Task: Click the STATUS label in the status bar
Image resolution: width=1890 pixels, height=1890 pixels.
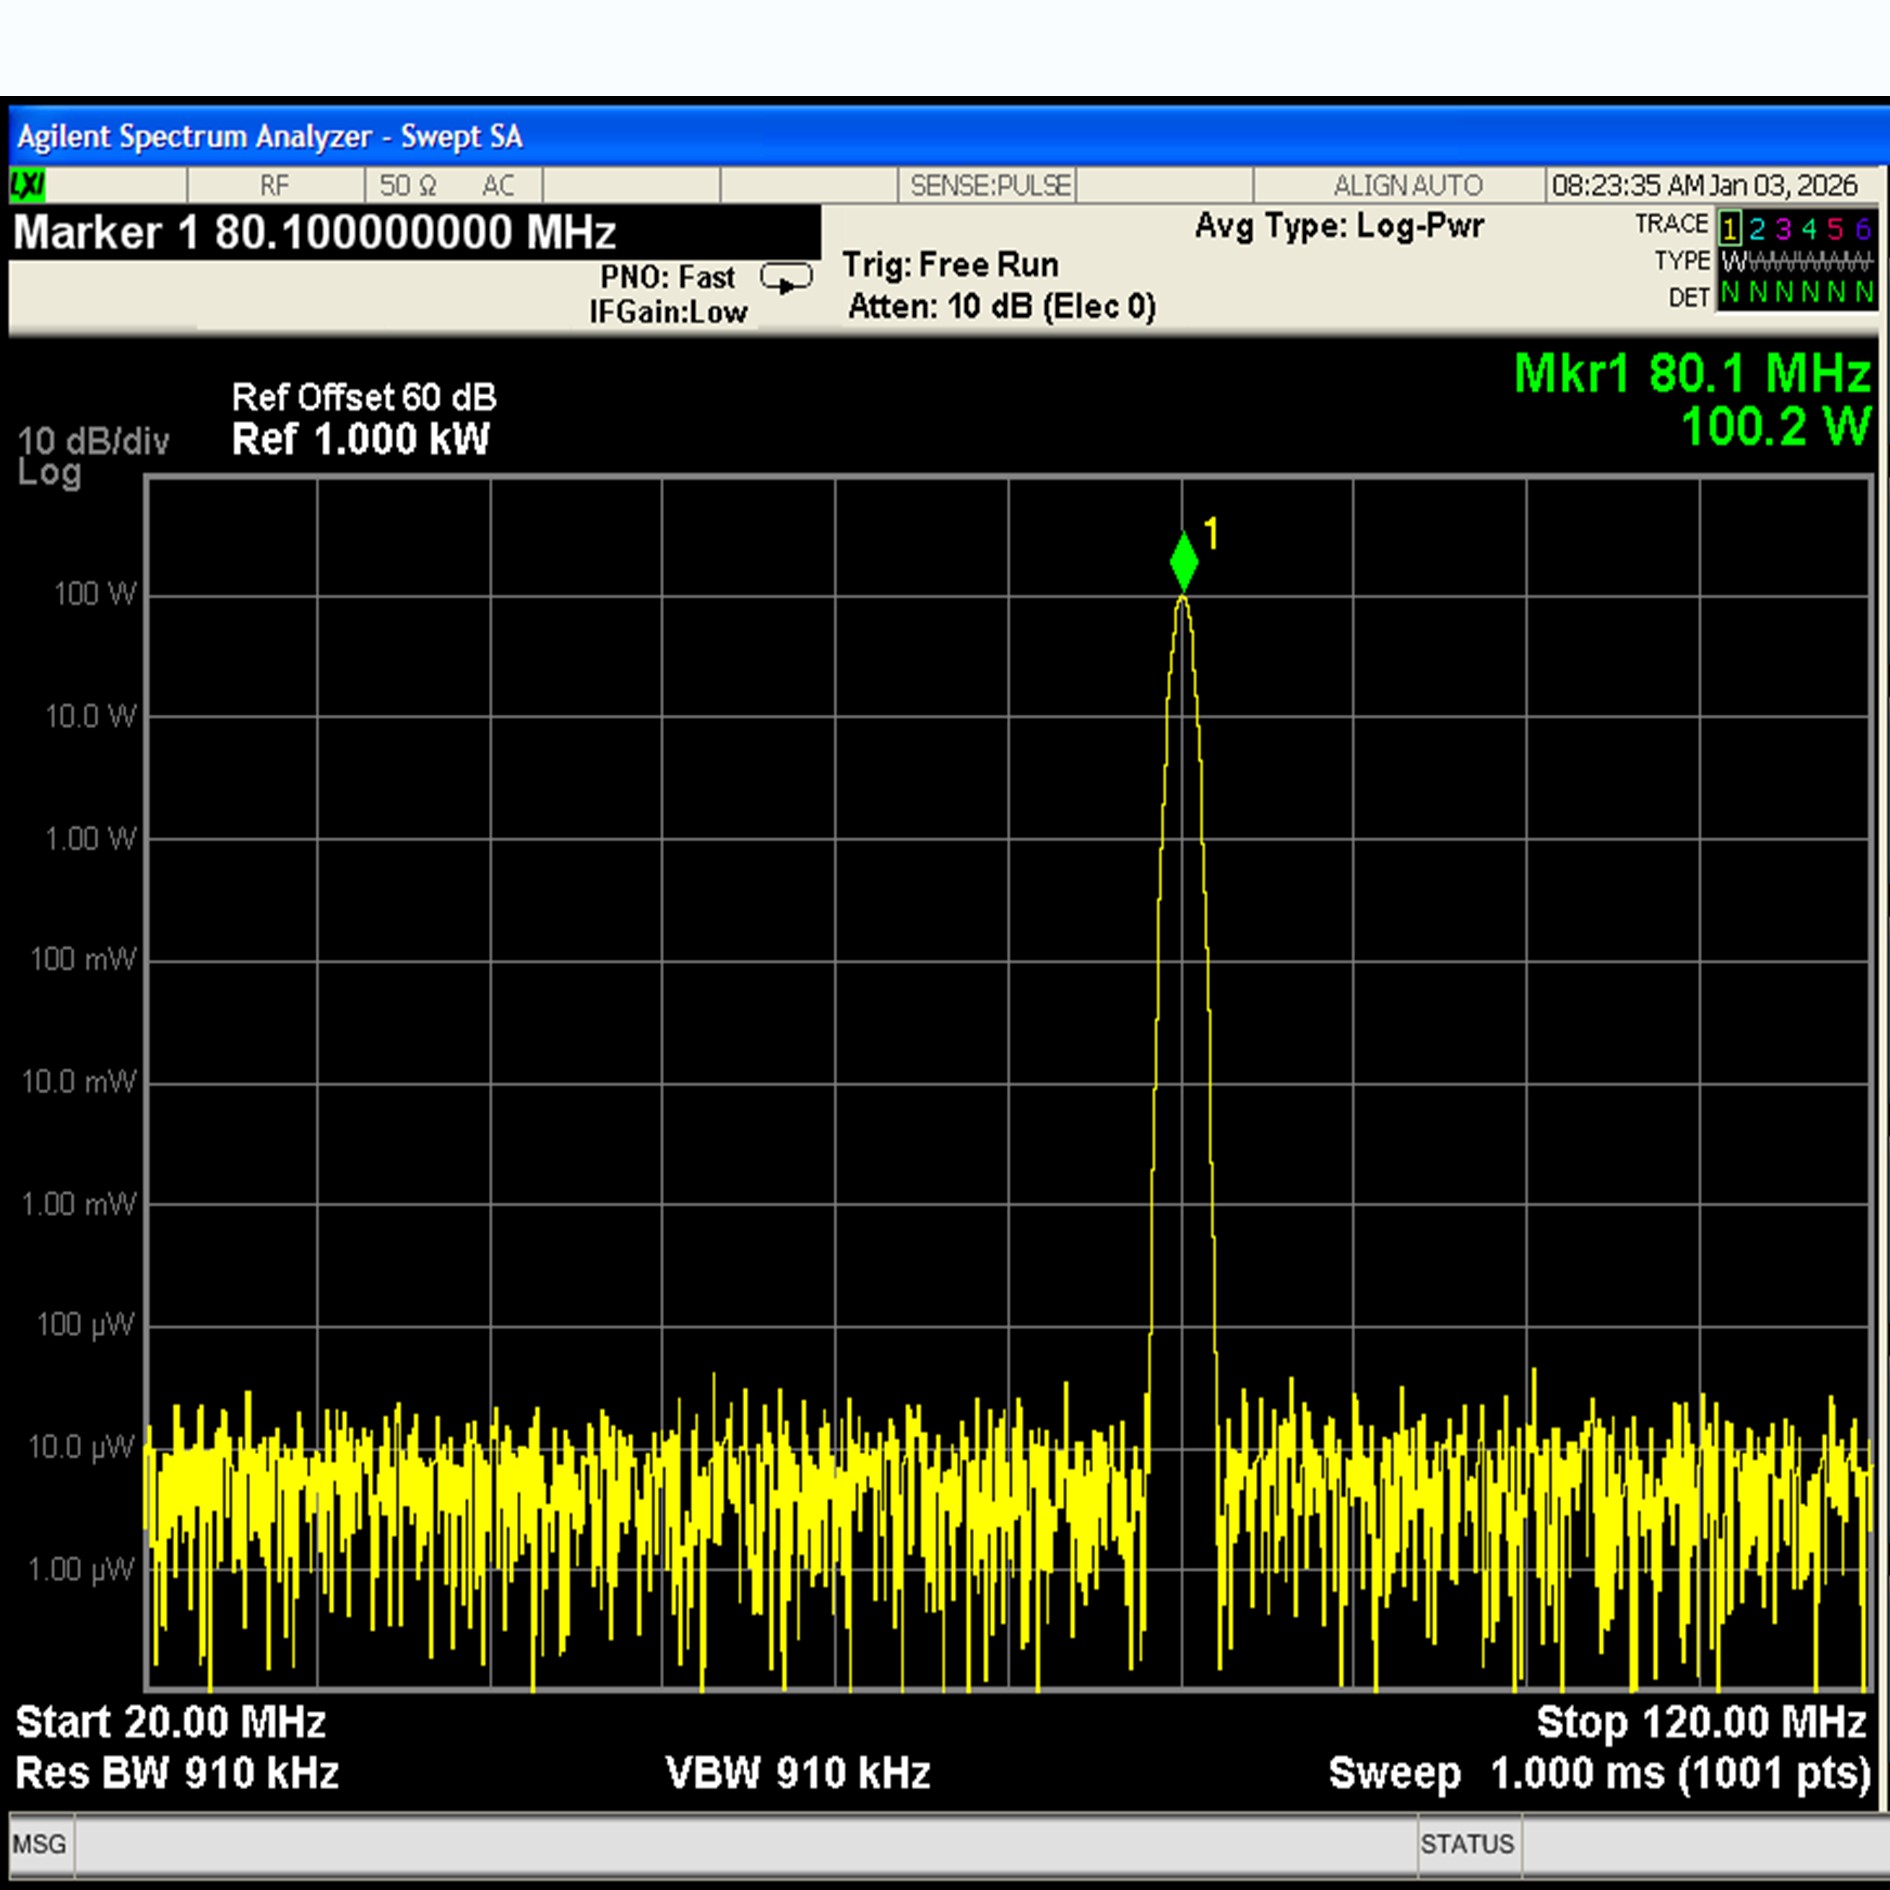Action: tap(1468, 1844)
